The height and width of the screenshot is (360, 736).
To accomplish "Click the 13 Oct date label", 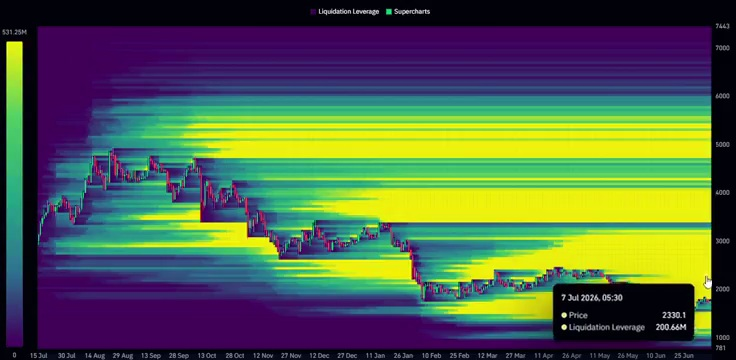I will pyautogui.click(x=207, y=355).
